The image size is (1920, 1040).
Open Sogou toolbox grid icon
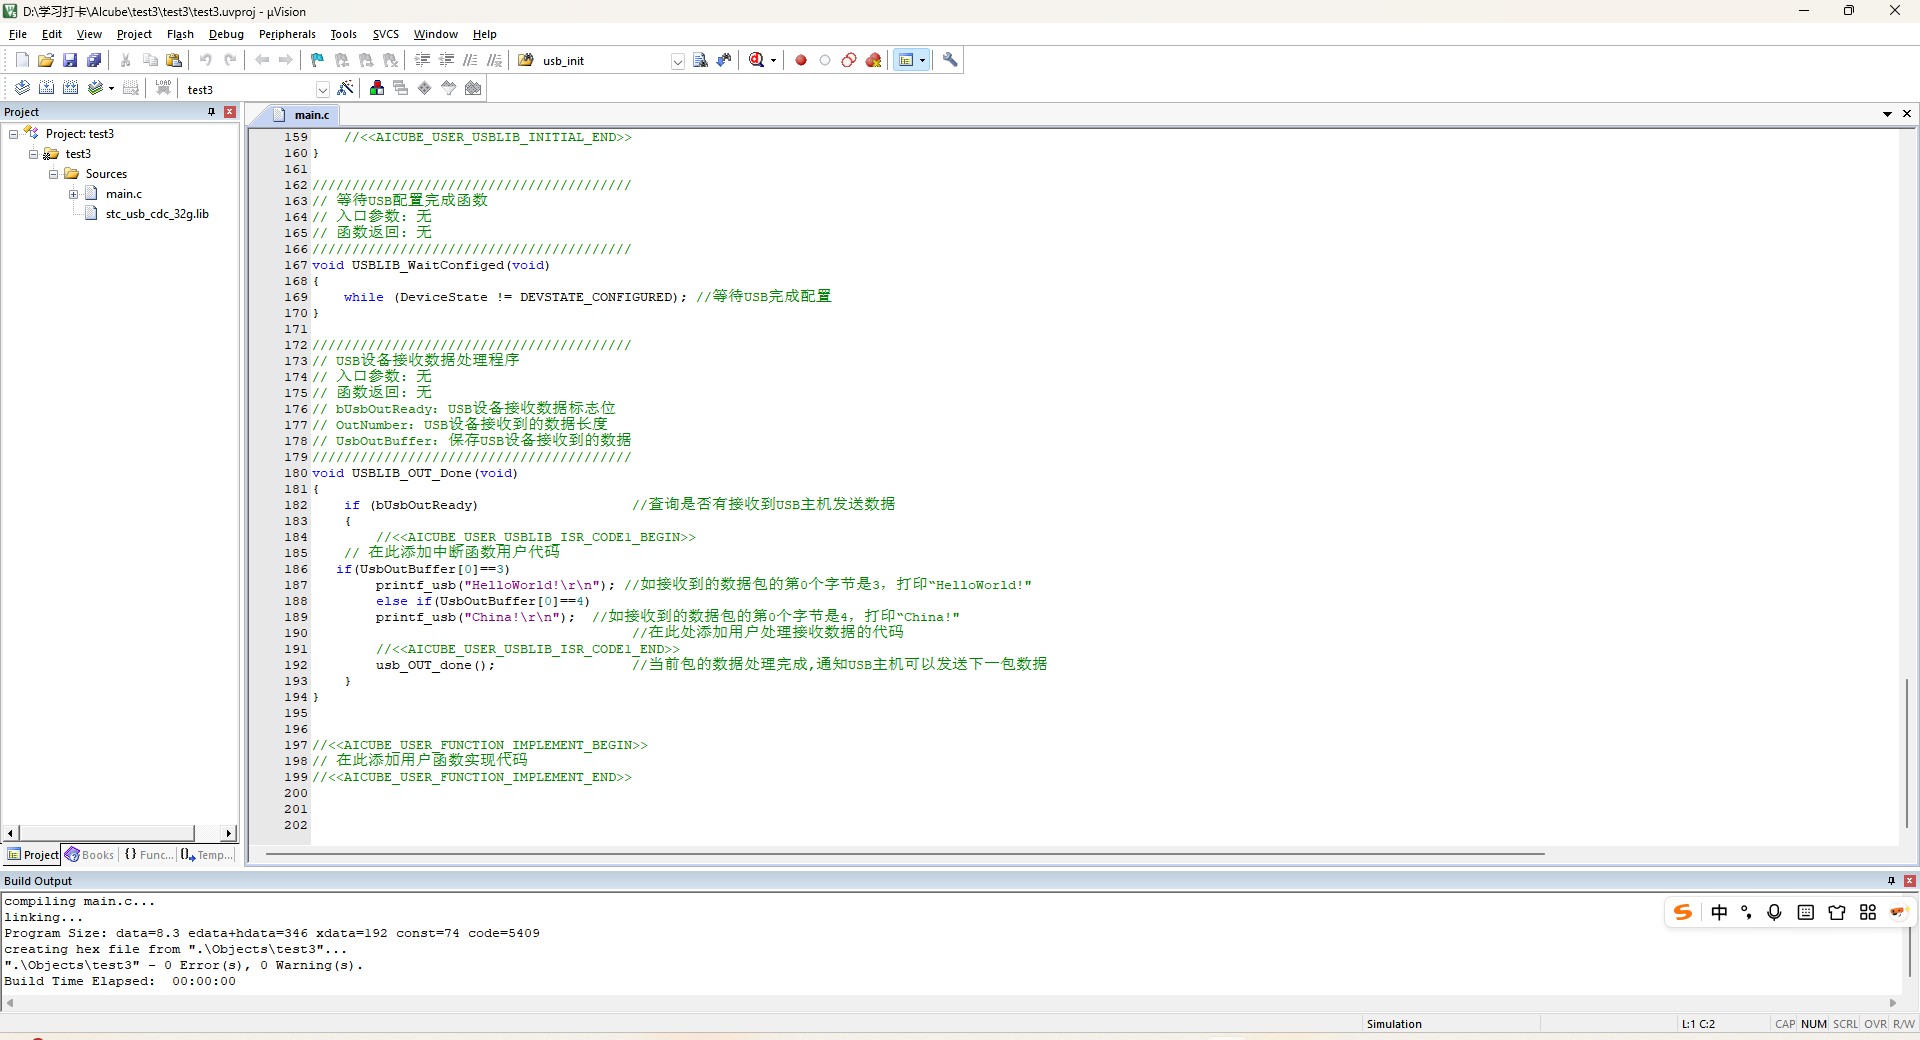[1867, 912]
